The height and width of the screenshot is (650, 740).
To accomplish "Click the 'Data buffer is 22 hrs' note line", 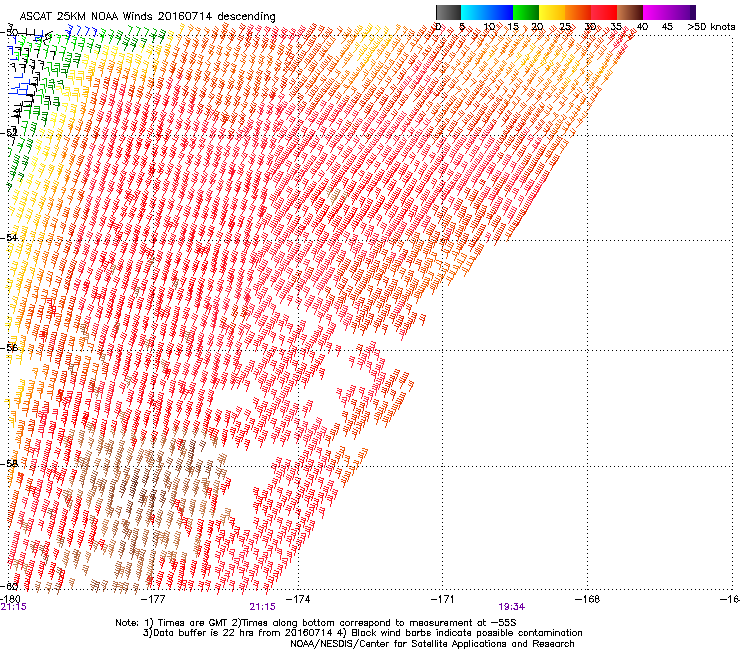I will pos(362,633).
